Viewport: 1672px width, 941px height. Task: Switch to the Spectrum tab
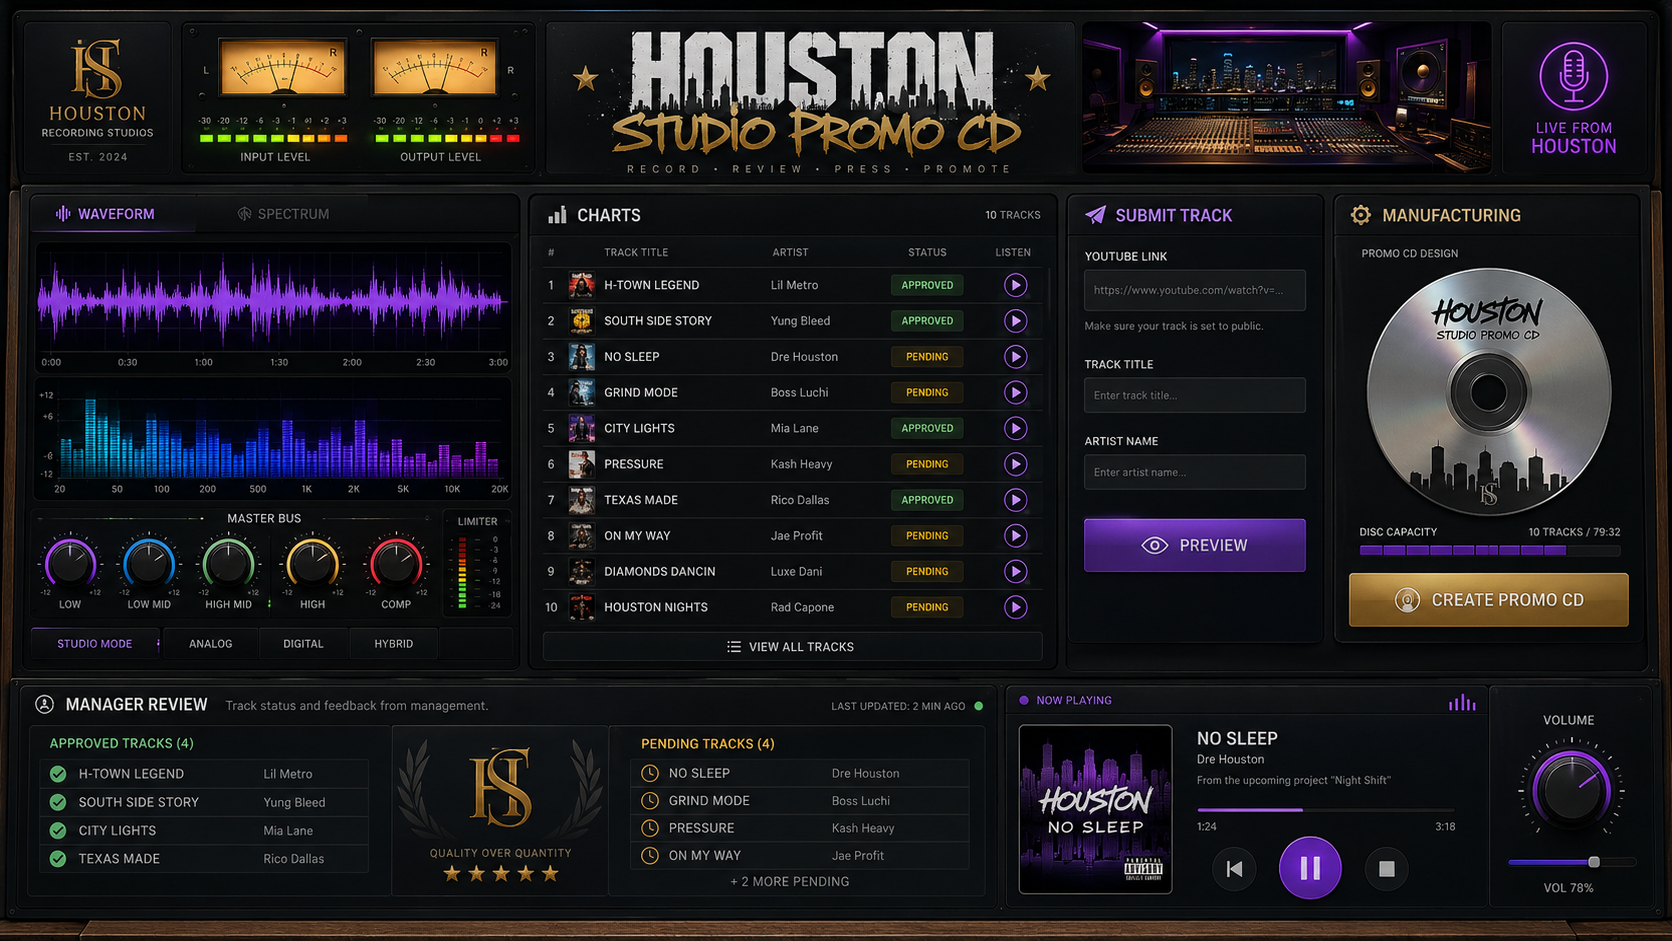click(283, 214)
